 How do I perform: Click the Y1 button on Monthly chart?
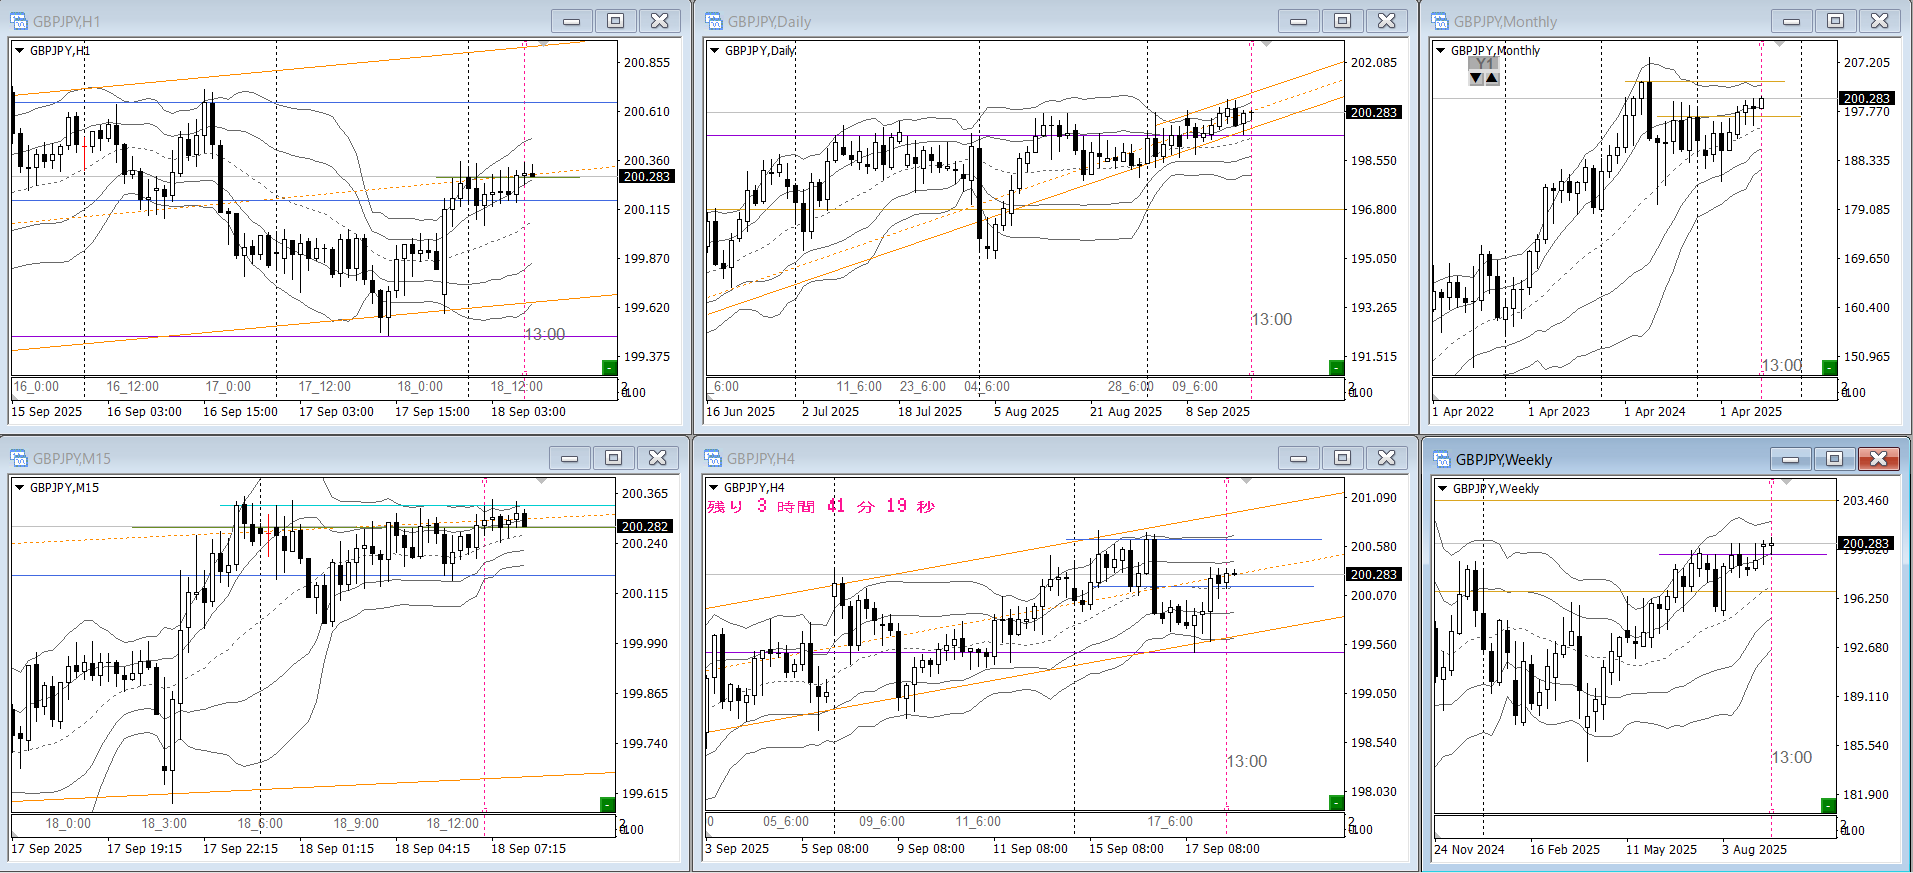click(1483, 63)
